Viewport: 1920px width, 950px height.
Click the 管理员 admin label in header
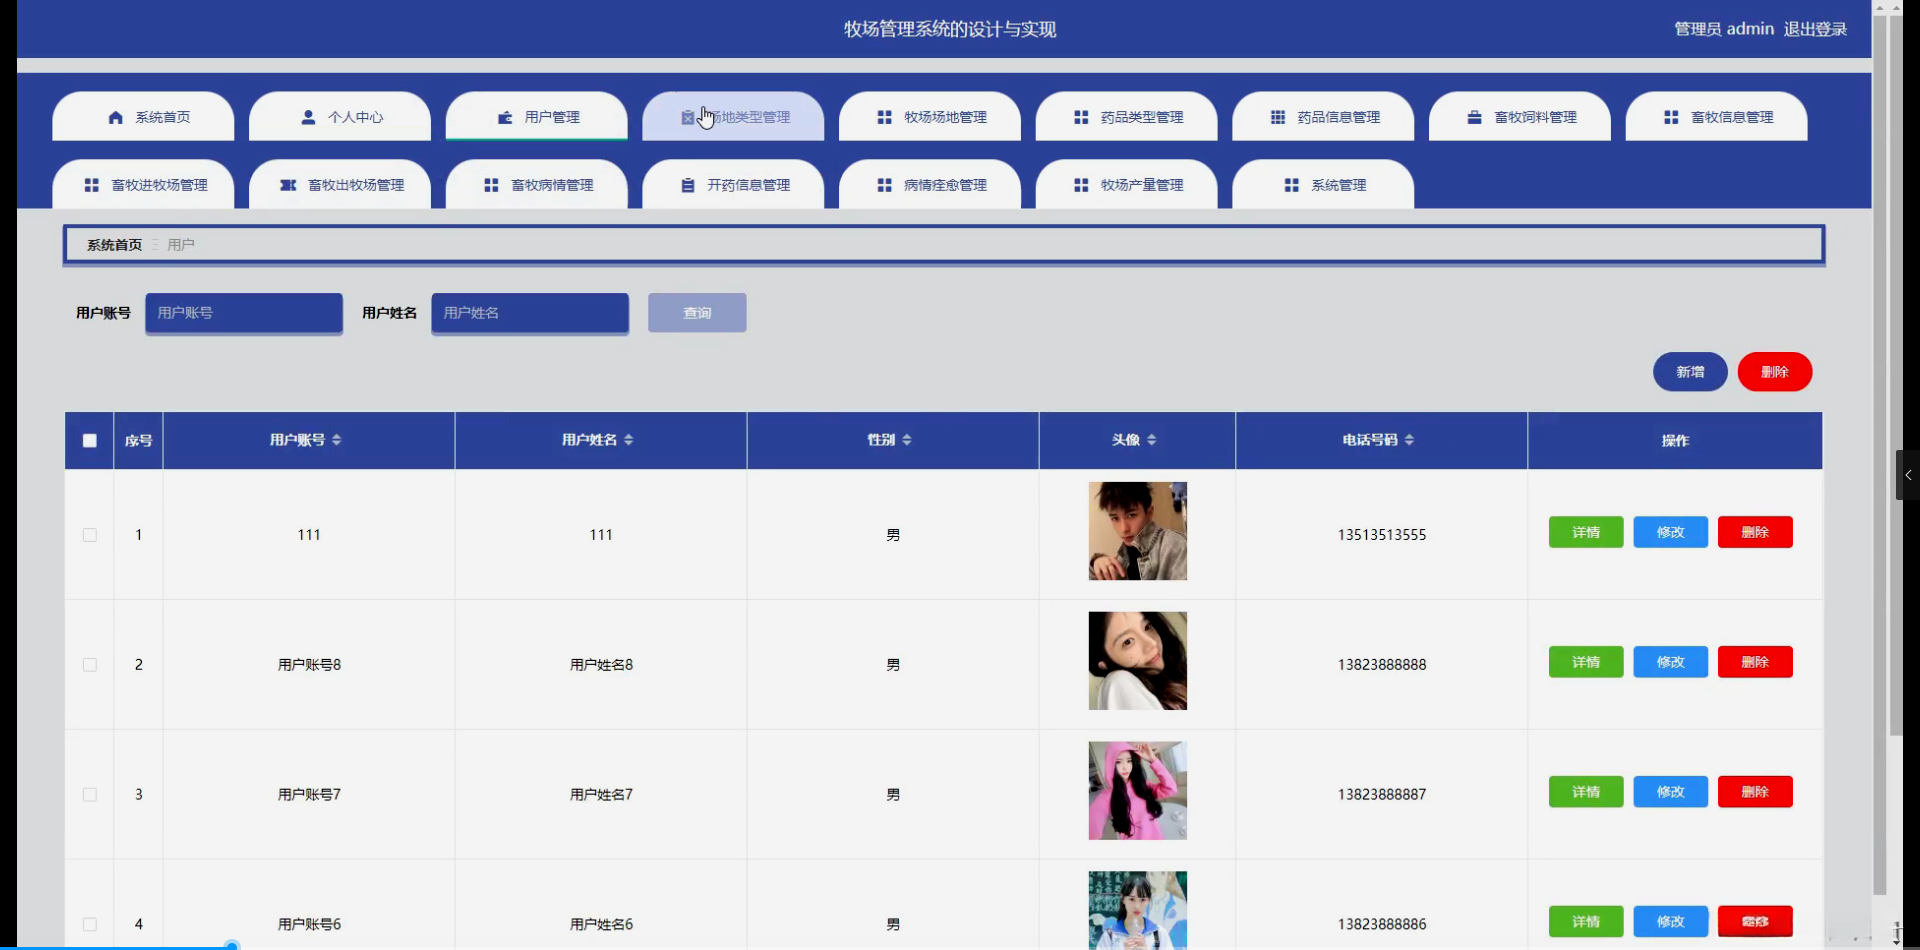point(1724,29)
